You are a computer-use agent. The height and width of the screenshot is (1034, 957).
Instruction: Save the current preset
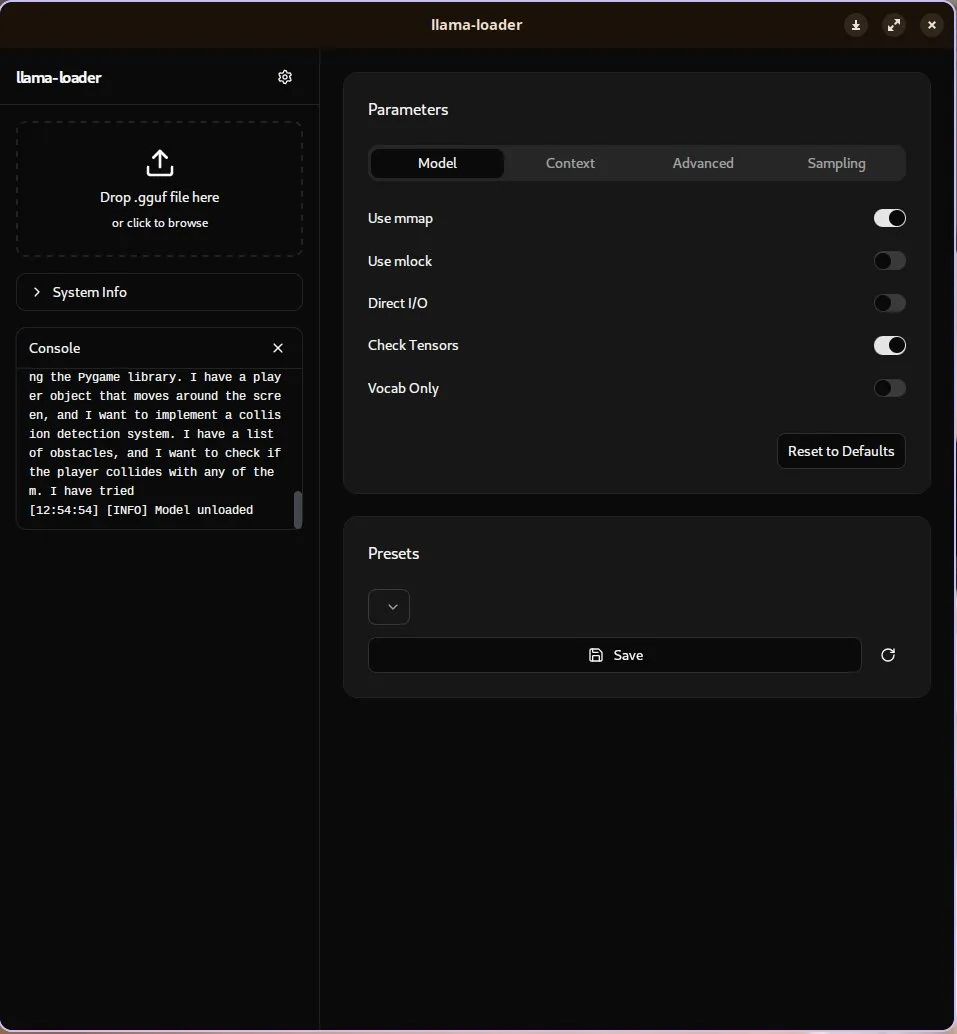(x=615, y=655)
